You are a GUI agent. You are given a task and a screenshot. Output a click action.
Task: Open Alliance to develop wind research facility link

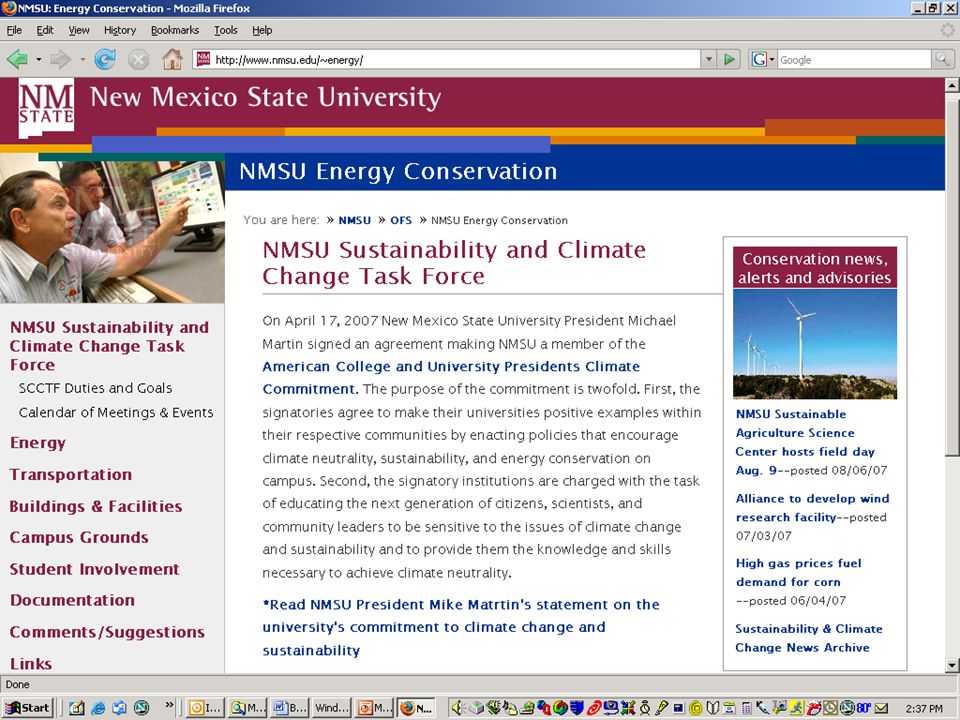[x=812, y=508]
